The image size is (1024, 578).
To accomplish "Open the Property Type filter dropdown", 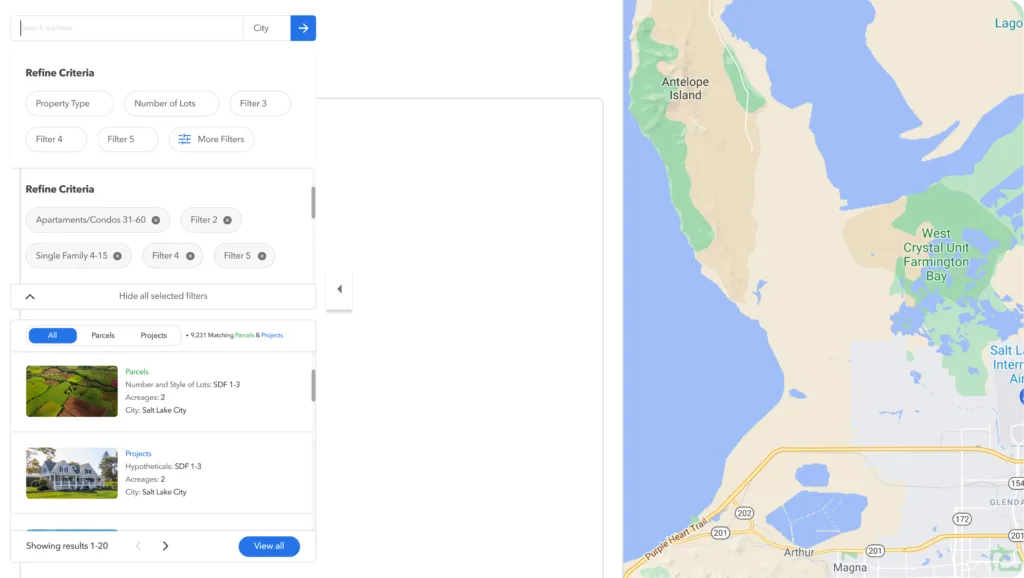I will (69, 103).
